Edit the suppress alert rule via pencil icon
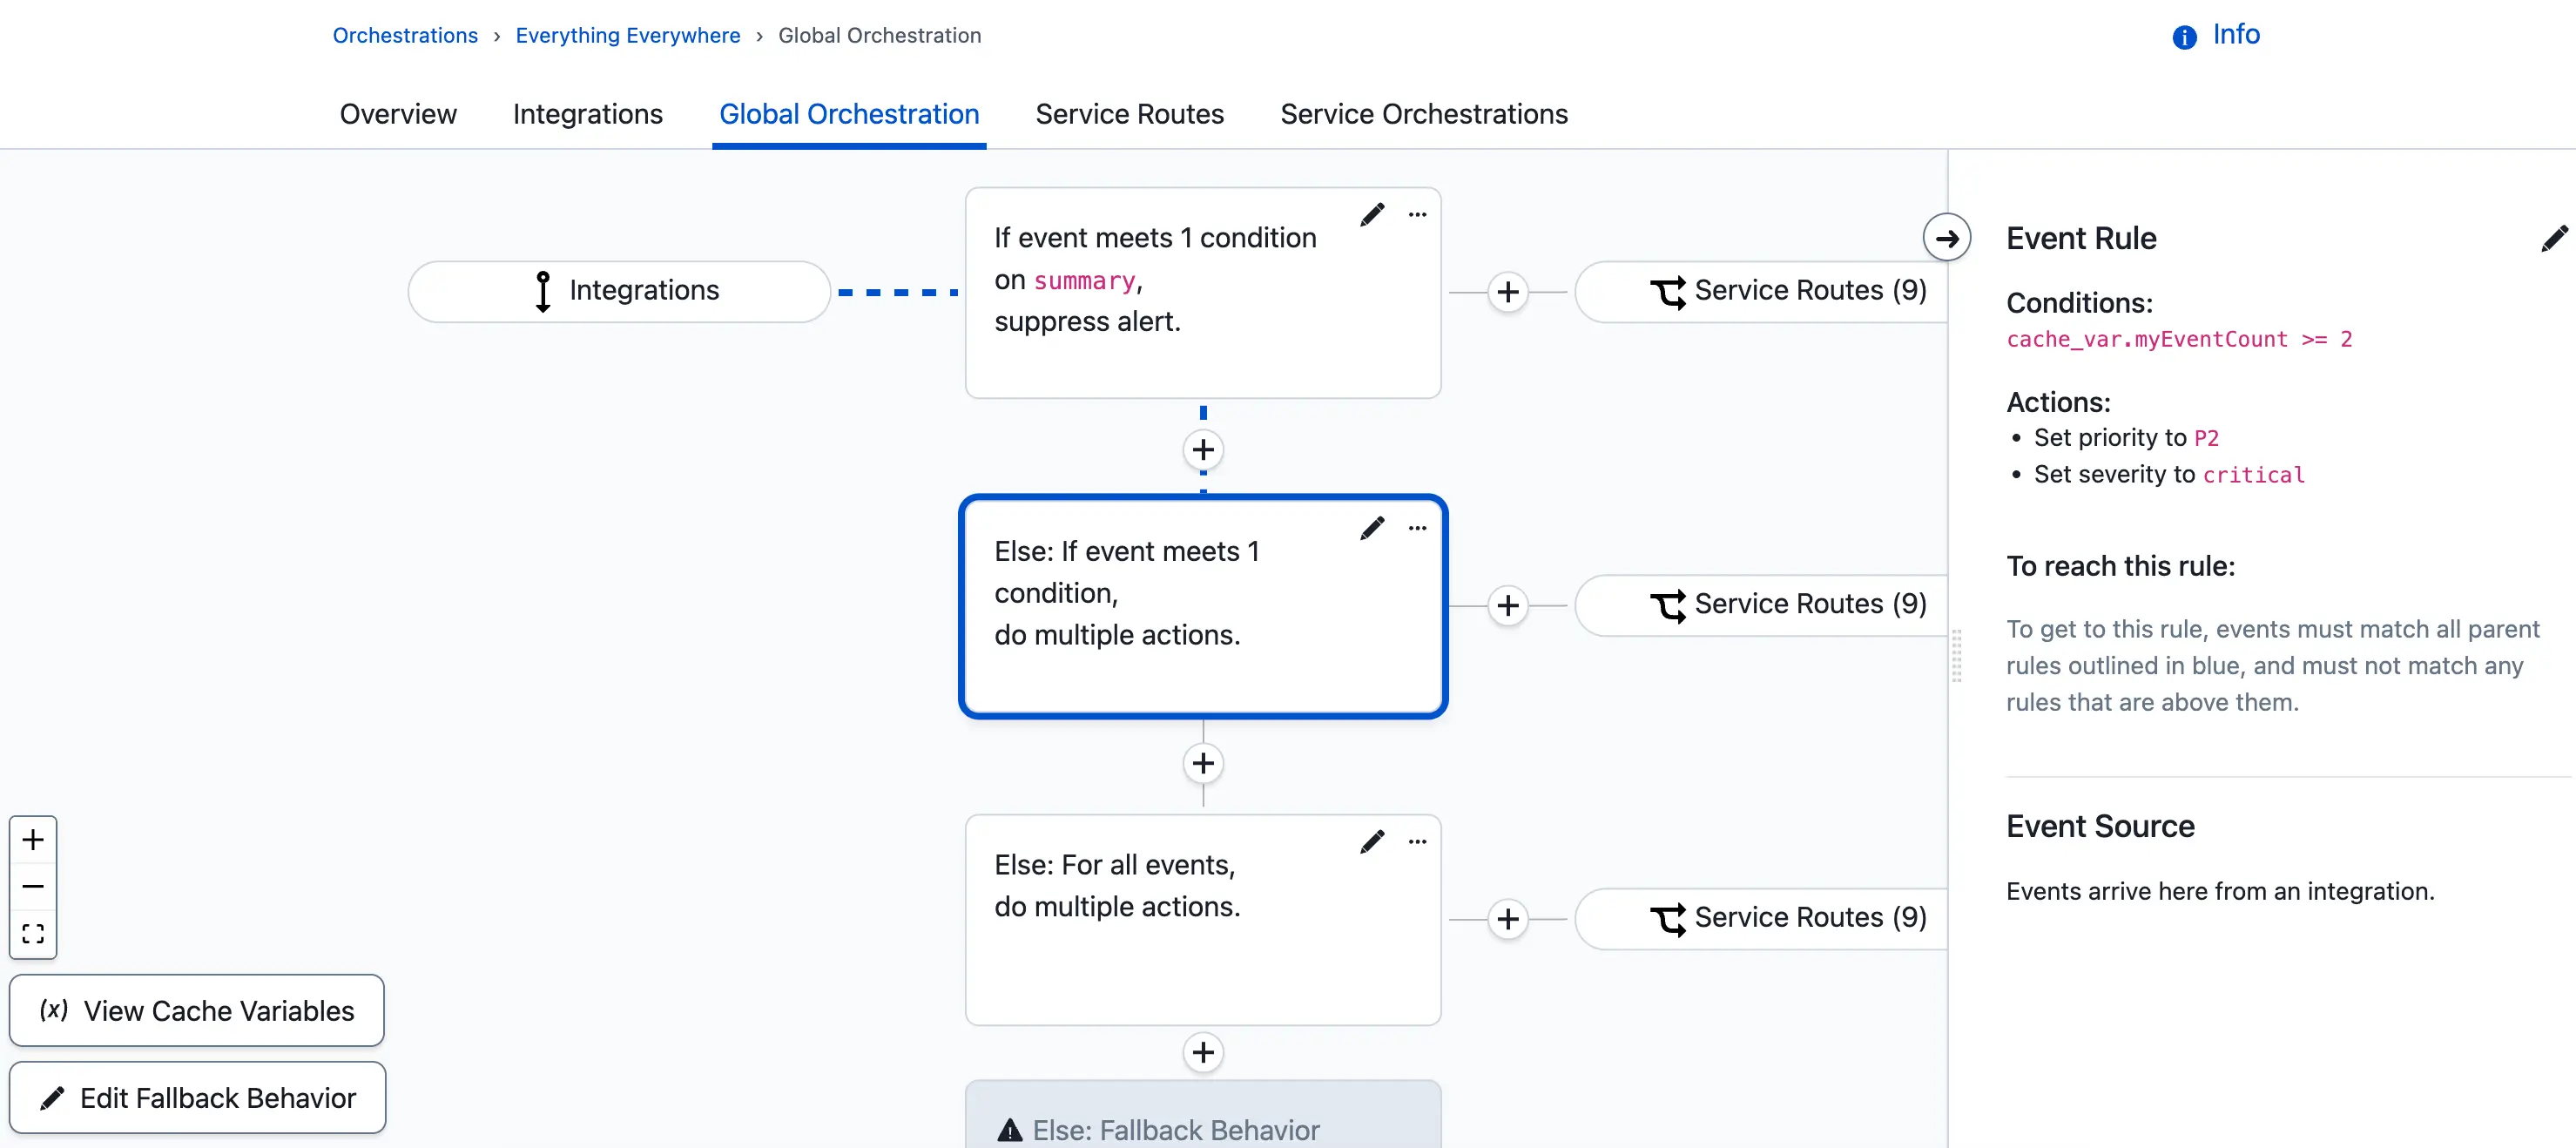Image resolution: width=2576 pixels, height=1148 pixels. coord(1372,215)
